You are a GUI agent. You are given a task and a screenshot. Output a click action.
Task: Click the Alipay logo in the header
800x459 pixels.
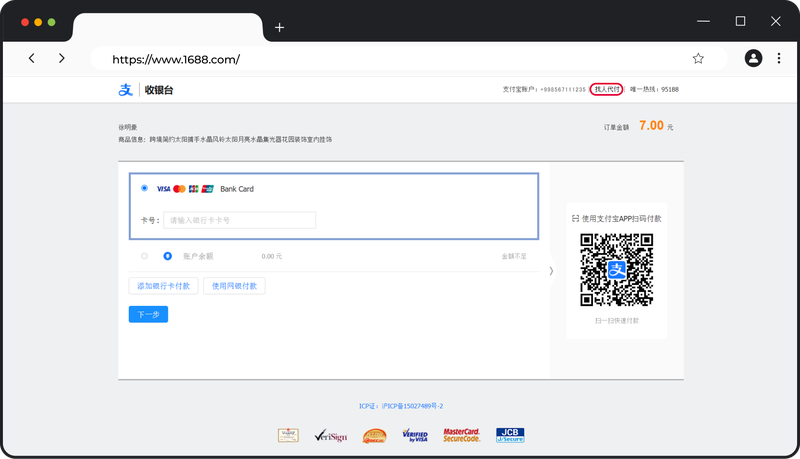coord(126,90)
